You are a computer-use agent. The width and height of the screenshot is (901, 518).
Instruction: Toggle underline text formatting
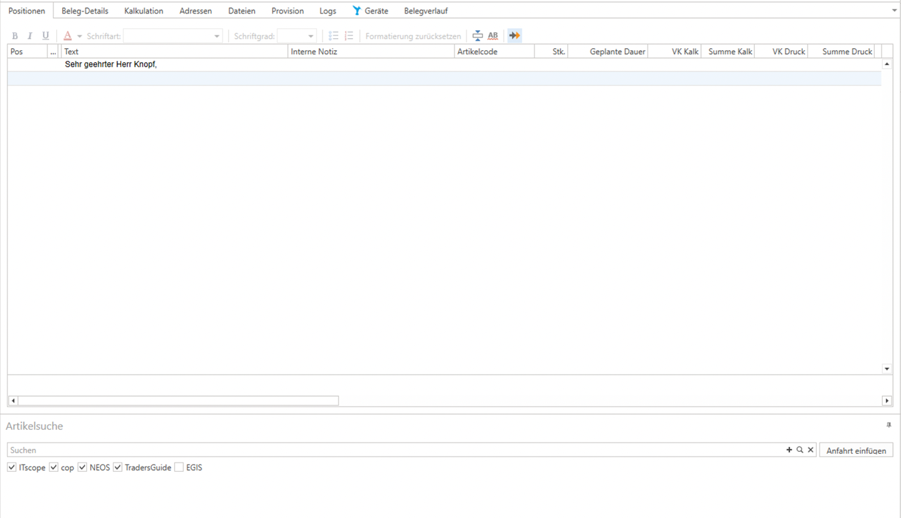(45, 36)
